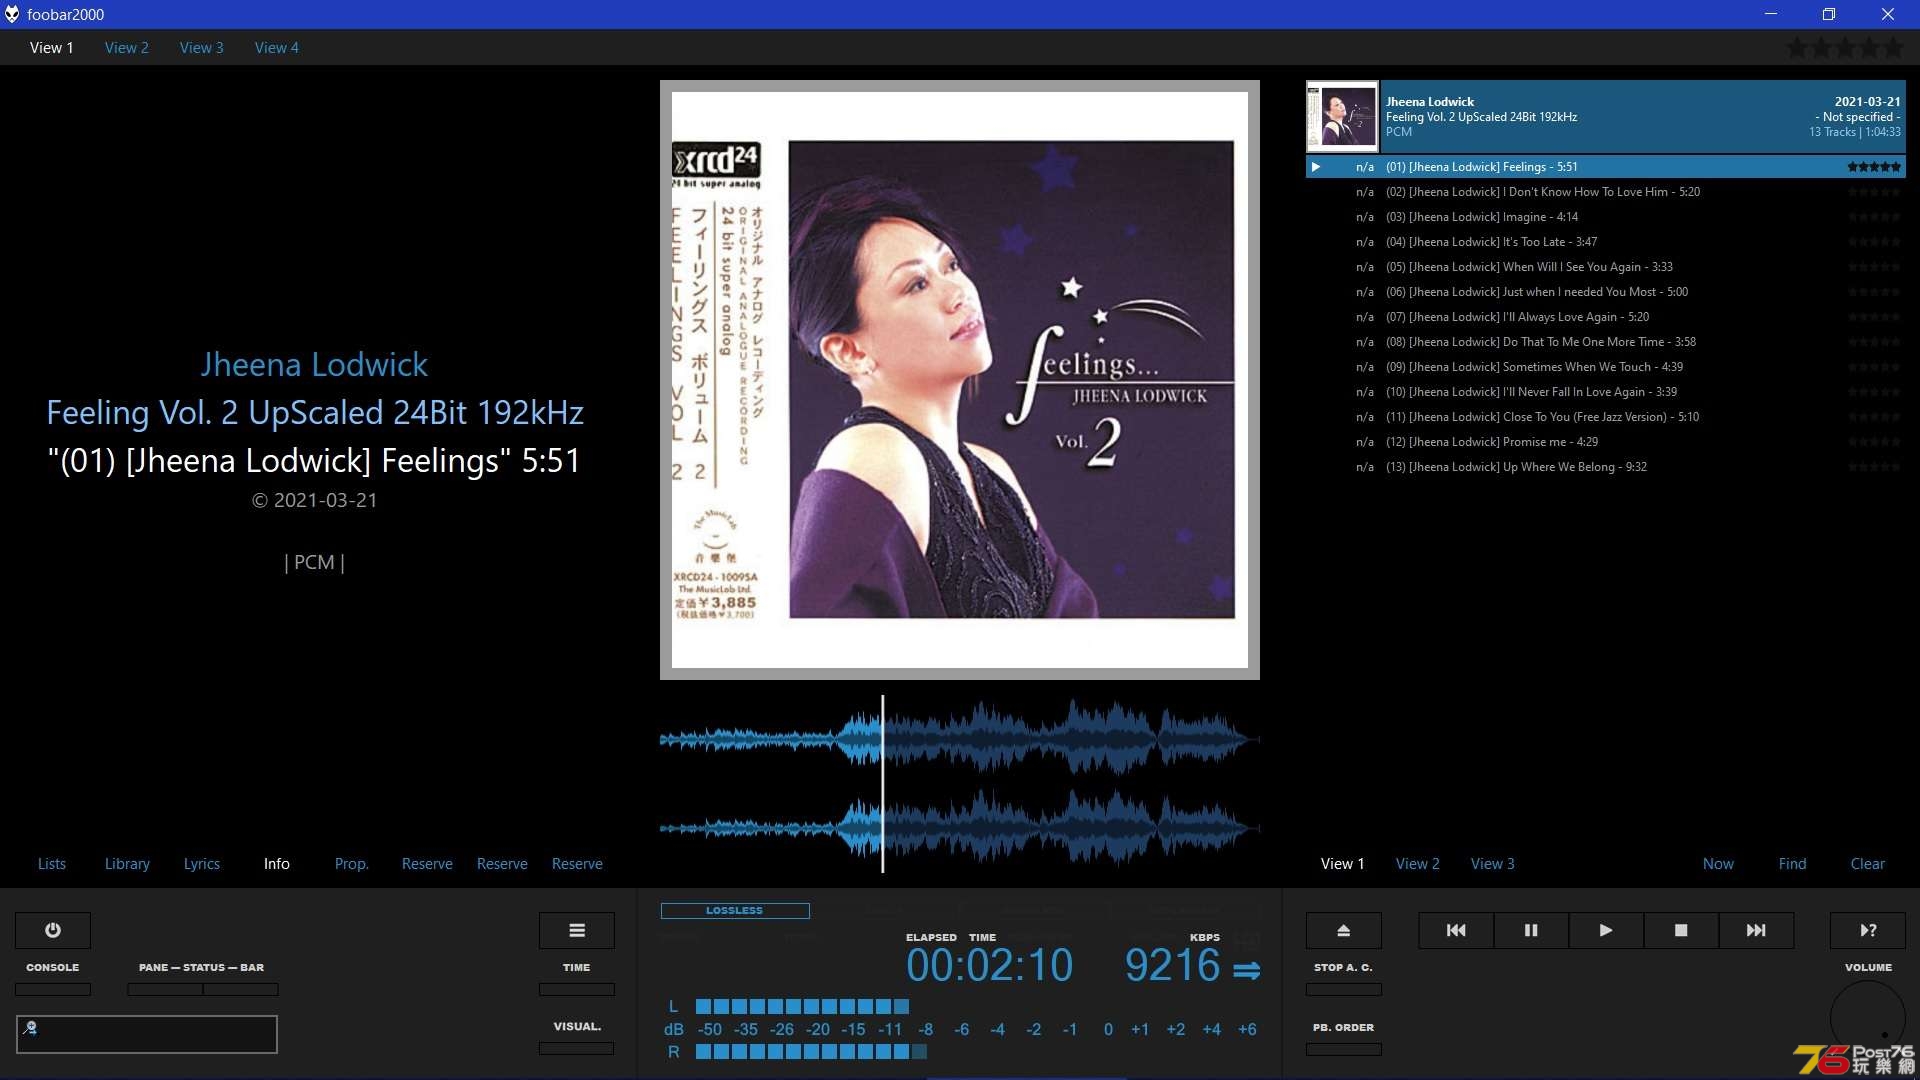The width and height of the screenshot is (1920, 1080).
Task: Open the Lyrics tab
Action: (x=202, y=863)
